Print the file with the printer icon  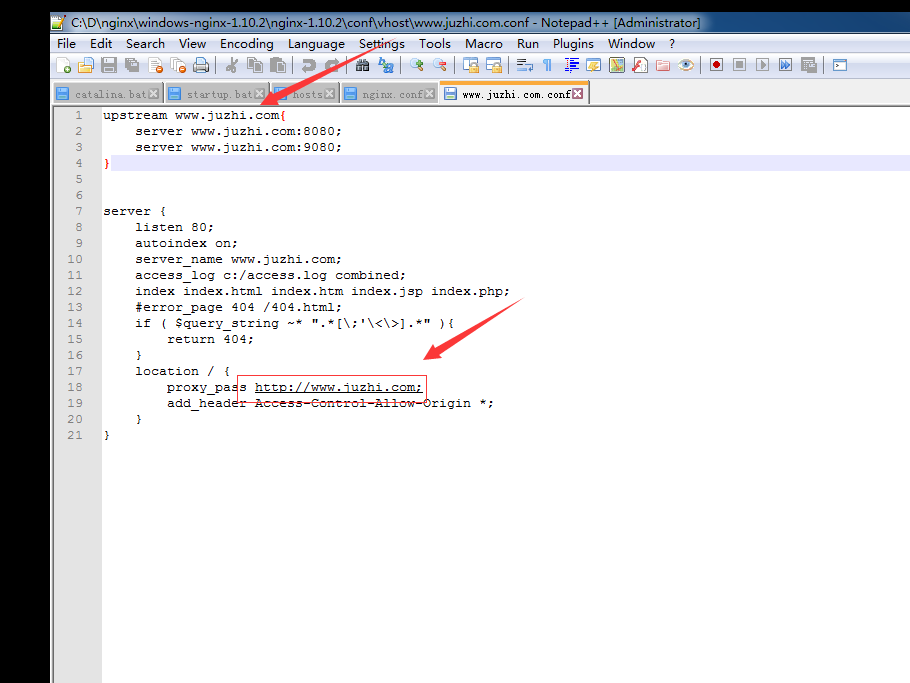point(201,66)
